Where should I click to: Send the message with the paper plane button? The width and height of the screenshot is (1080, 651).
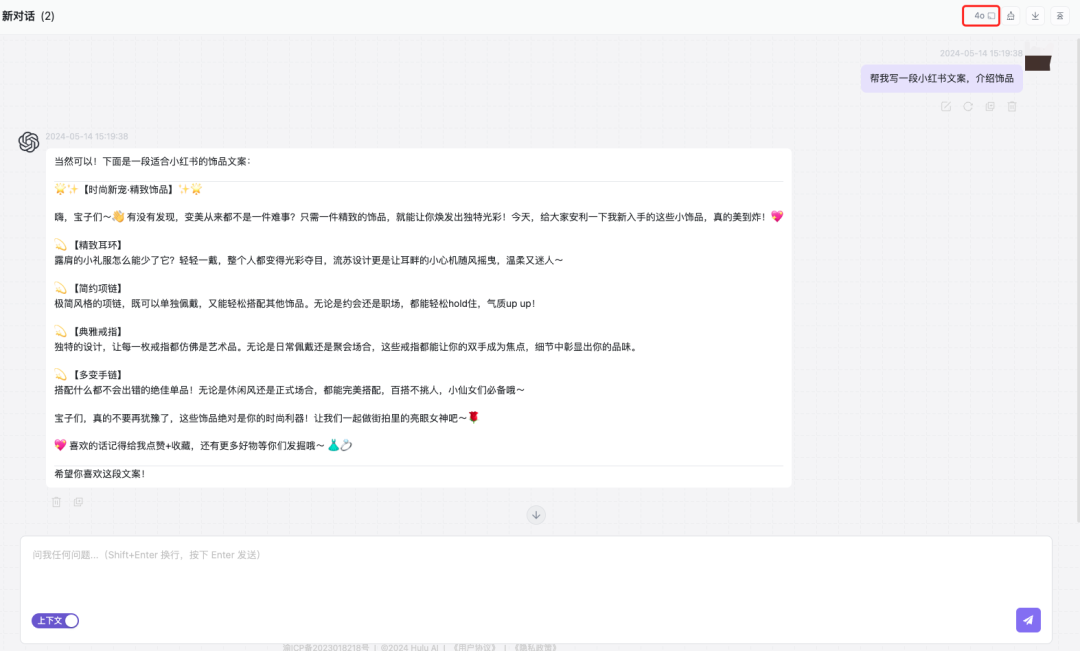tap(1028, 620)
